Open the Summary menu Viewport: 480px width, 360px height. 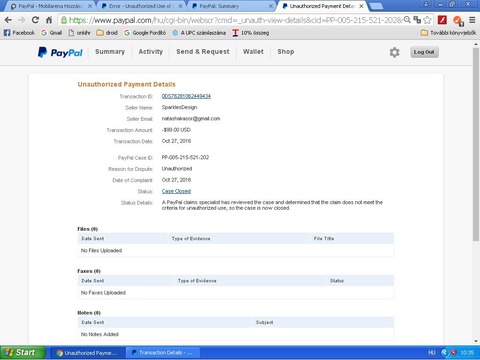click(x=110, y=52)
